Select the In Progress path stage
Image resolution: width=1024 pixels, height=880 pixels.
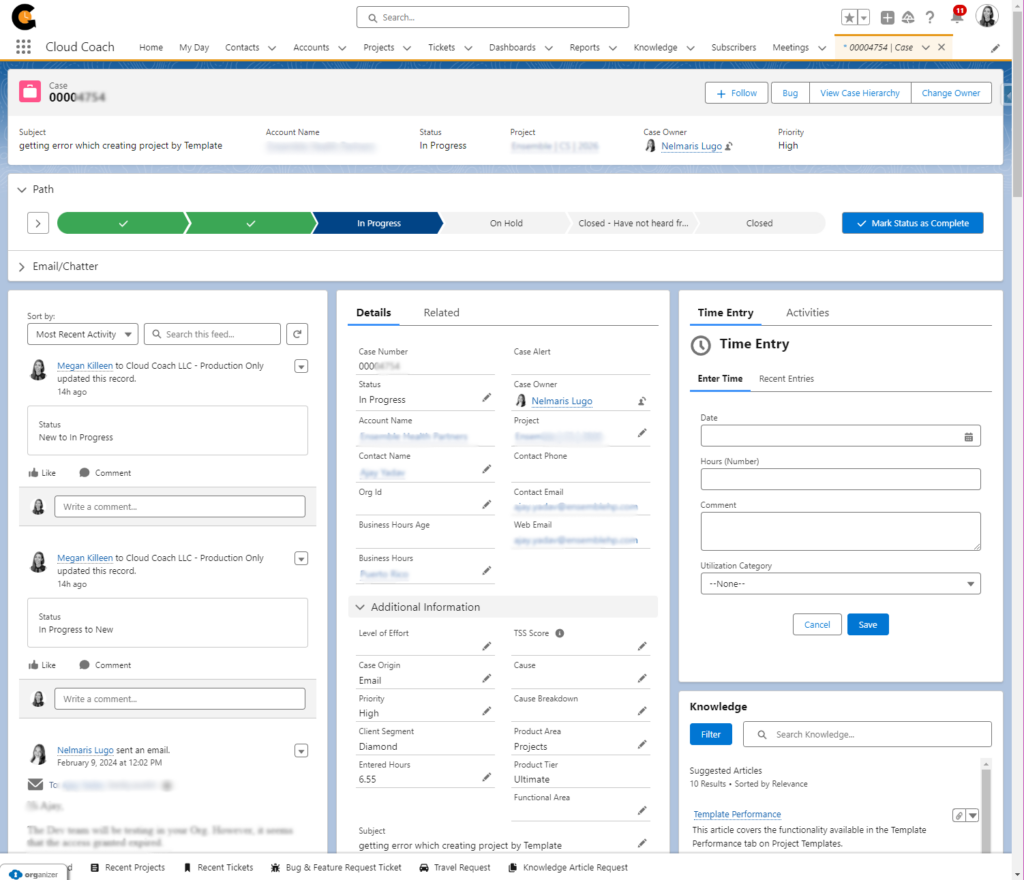(379, 222)
